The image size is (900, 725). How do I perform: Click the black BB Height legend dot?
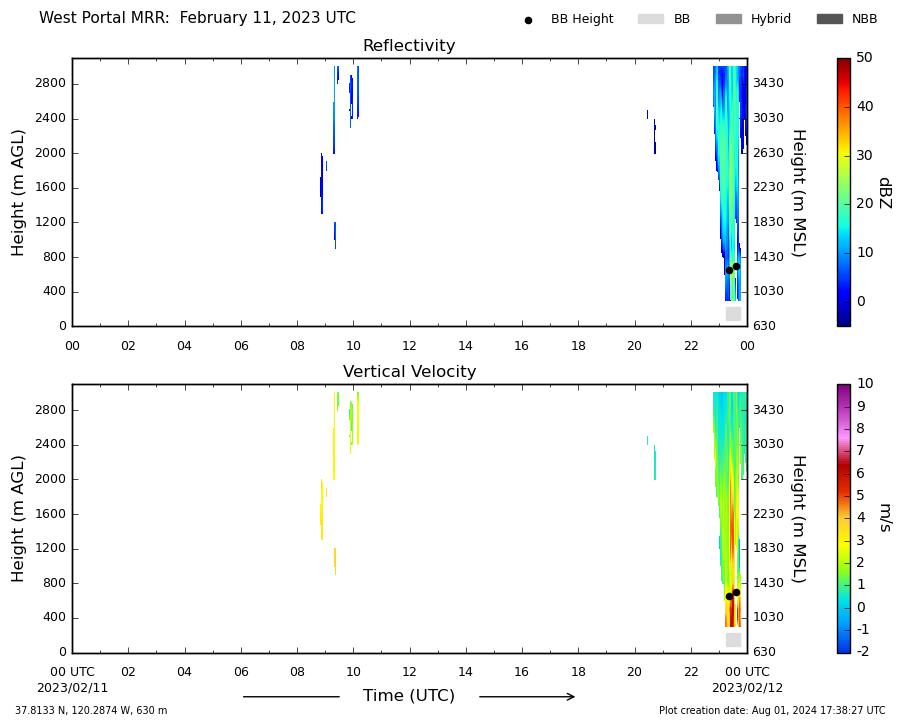(x=528, y=20)
